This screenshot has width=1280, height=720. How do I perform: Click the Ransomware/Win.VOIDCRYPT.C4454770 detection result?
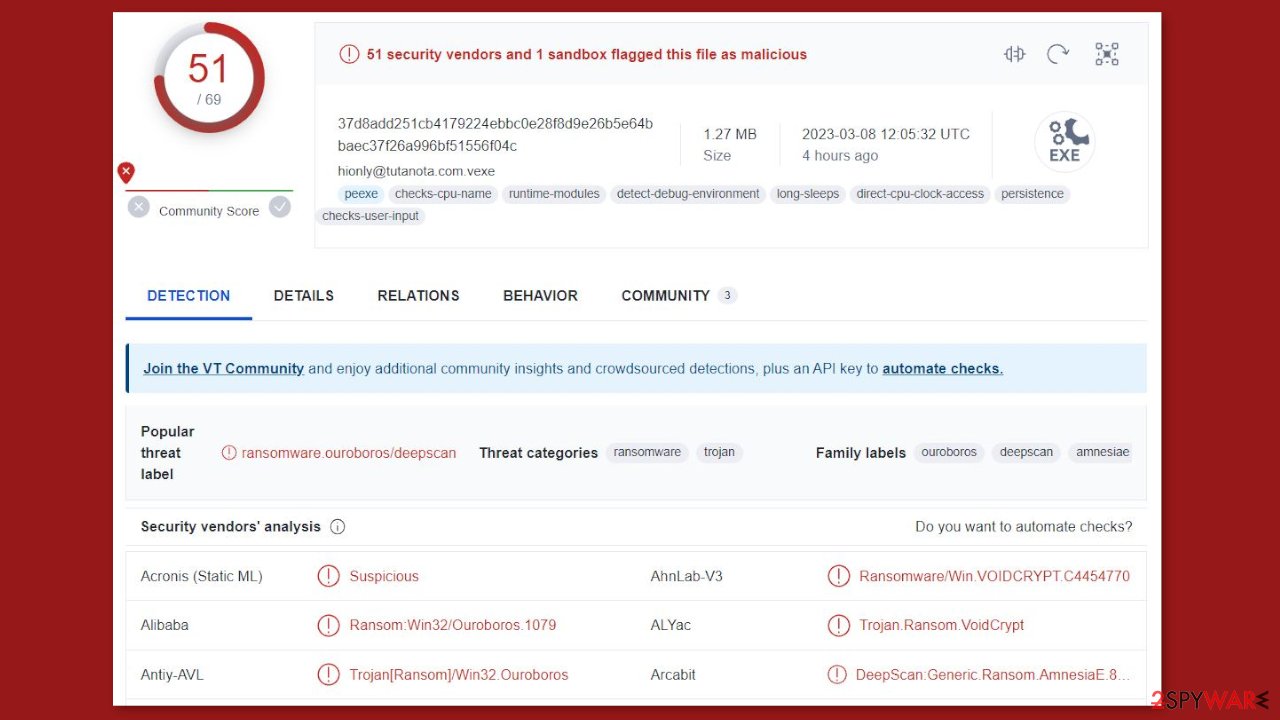tap(994, 576)
